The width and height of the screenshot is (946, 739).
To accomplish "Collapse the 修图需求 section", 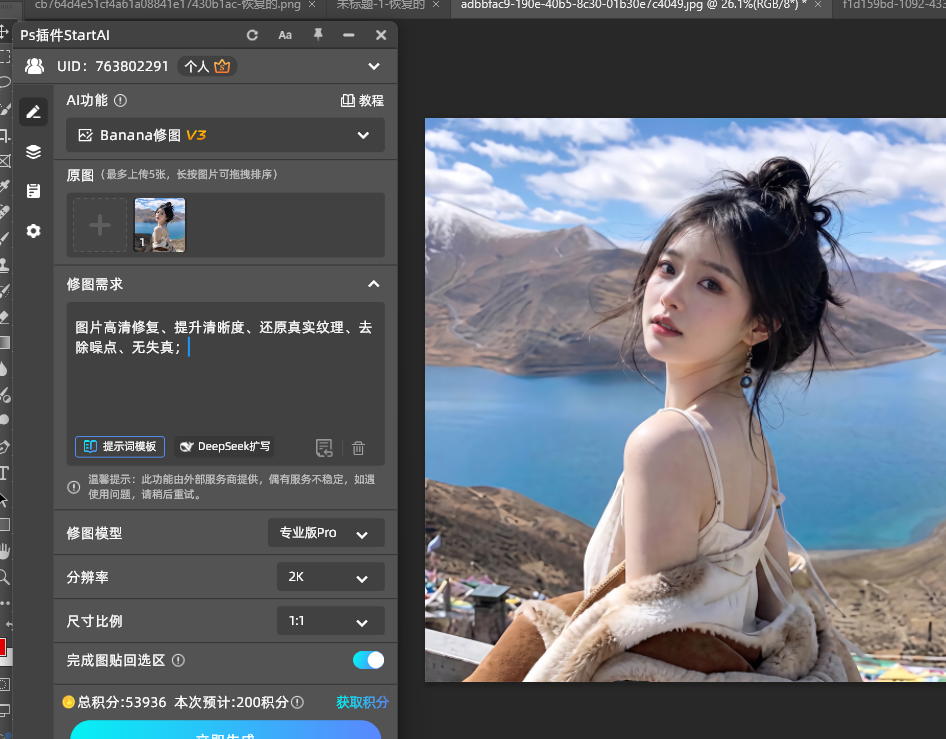I will point(373,284).
